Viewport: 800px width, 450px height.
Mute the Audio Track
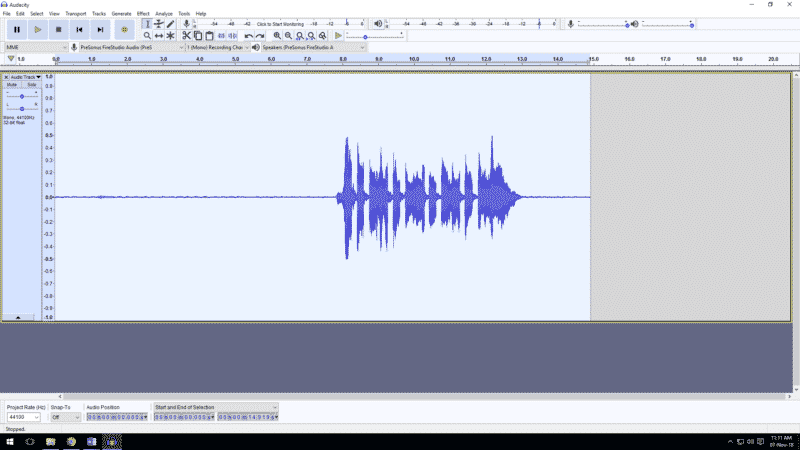[13, 85]
